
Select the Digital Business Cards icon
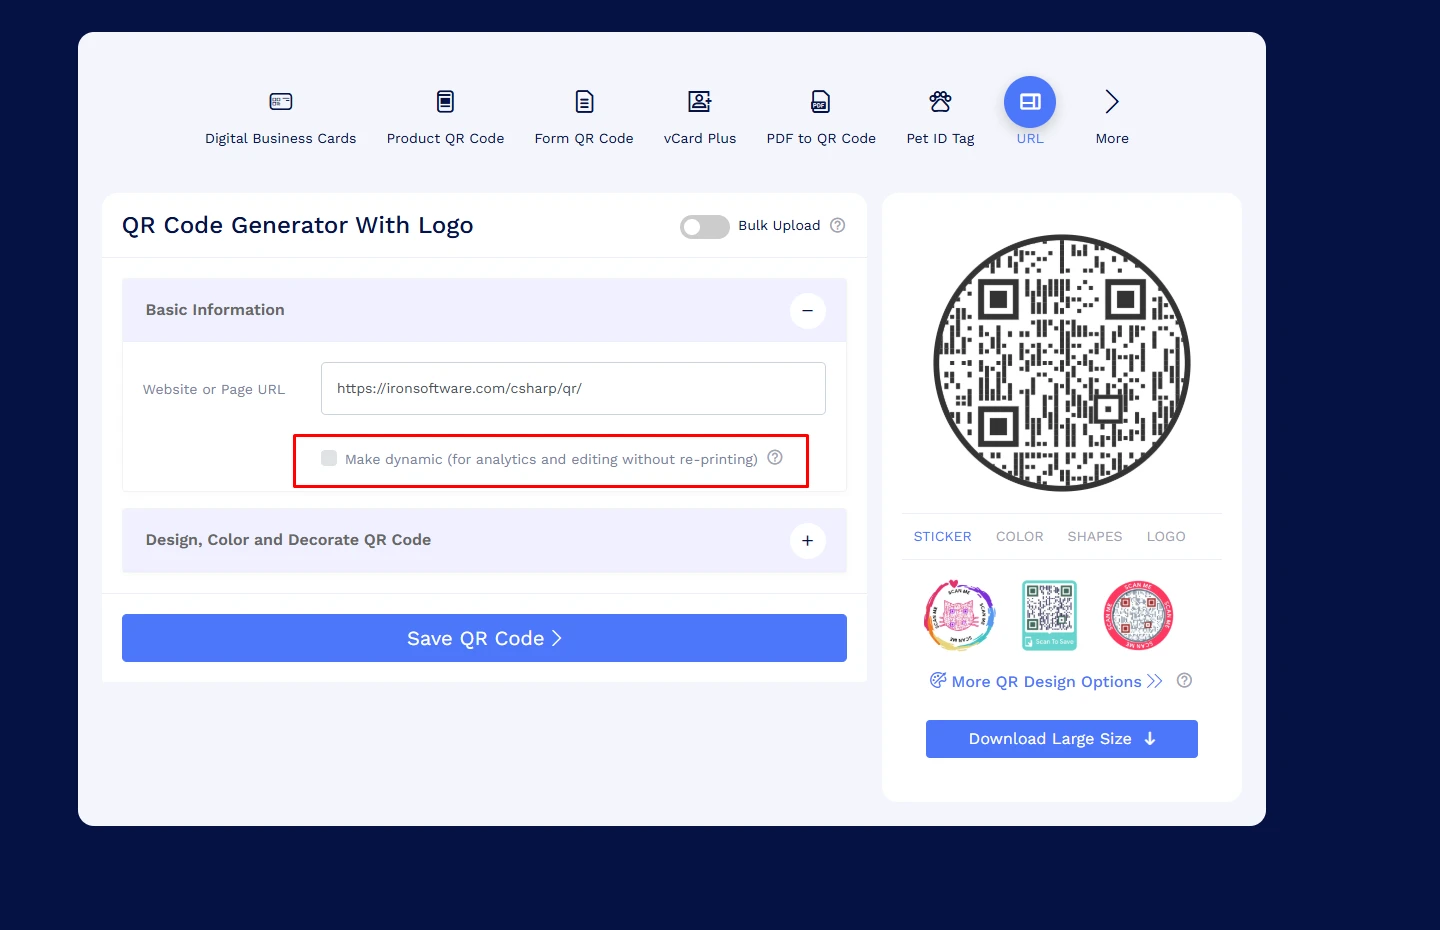click(281, 102)
